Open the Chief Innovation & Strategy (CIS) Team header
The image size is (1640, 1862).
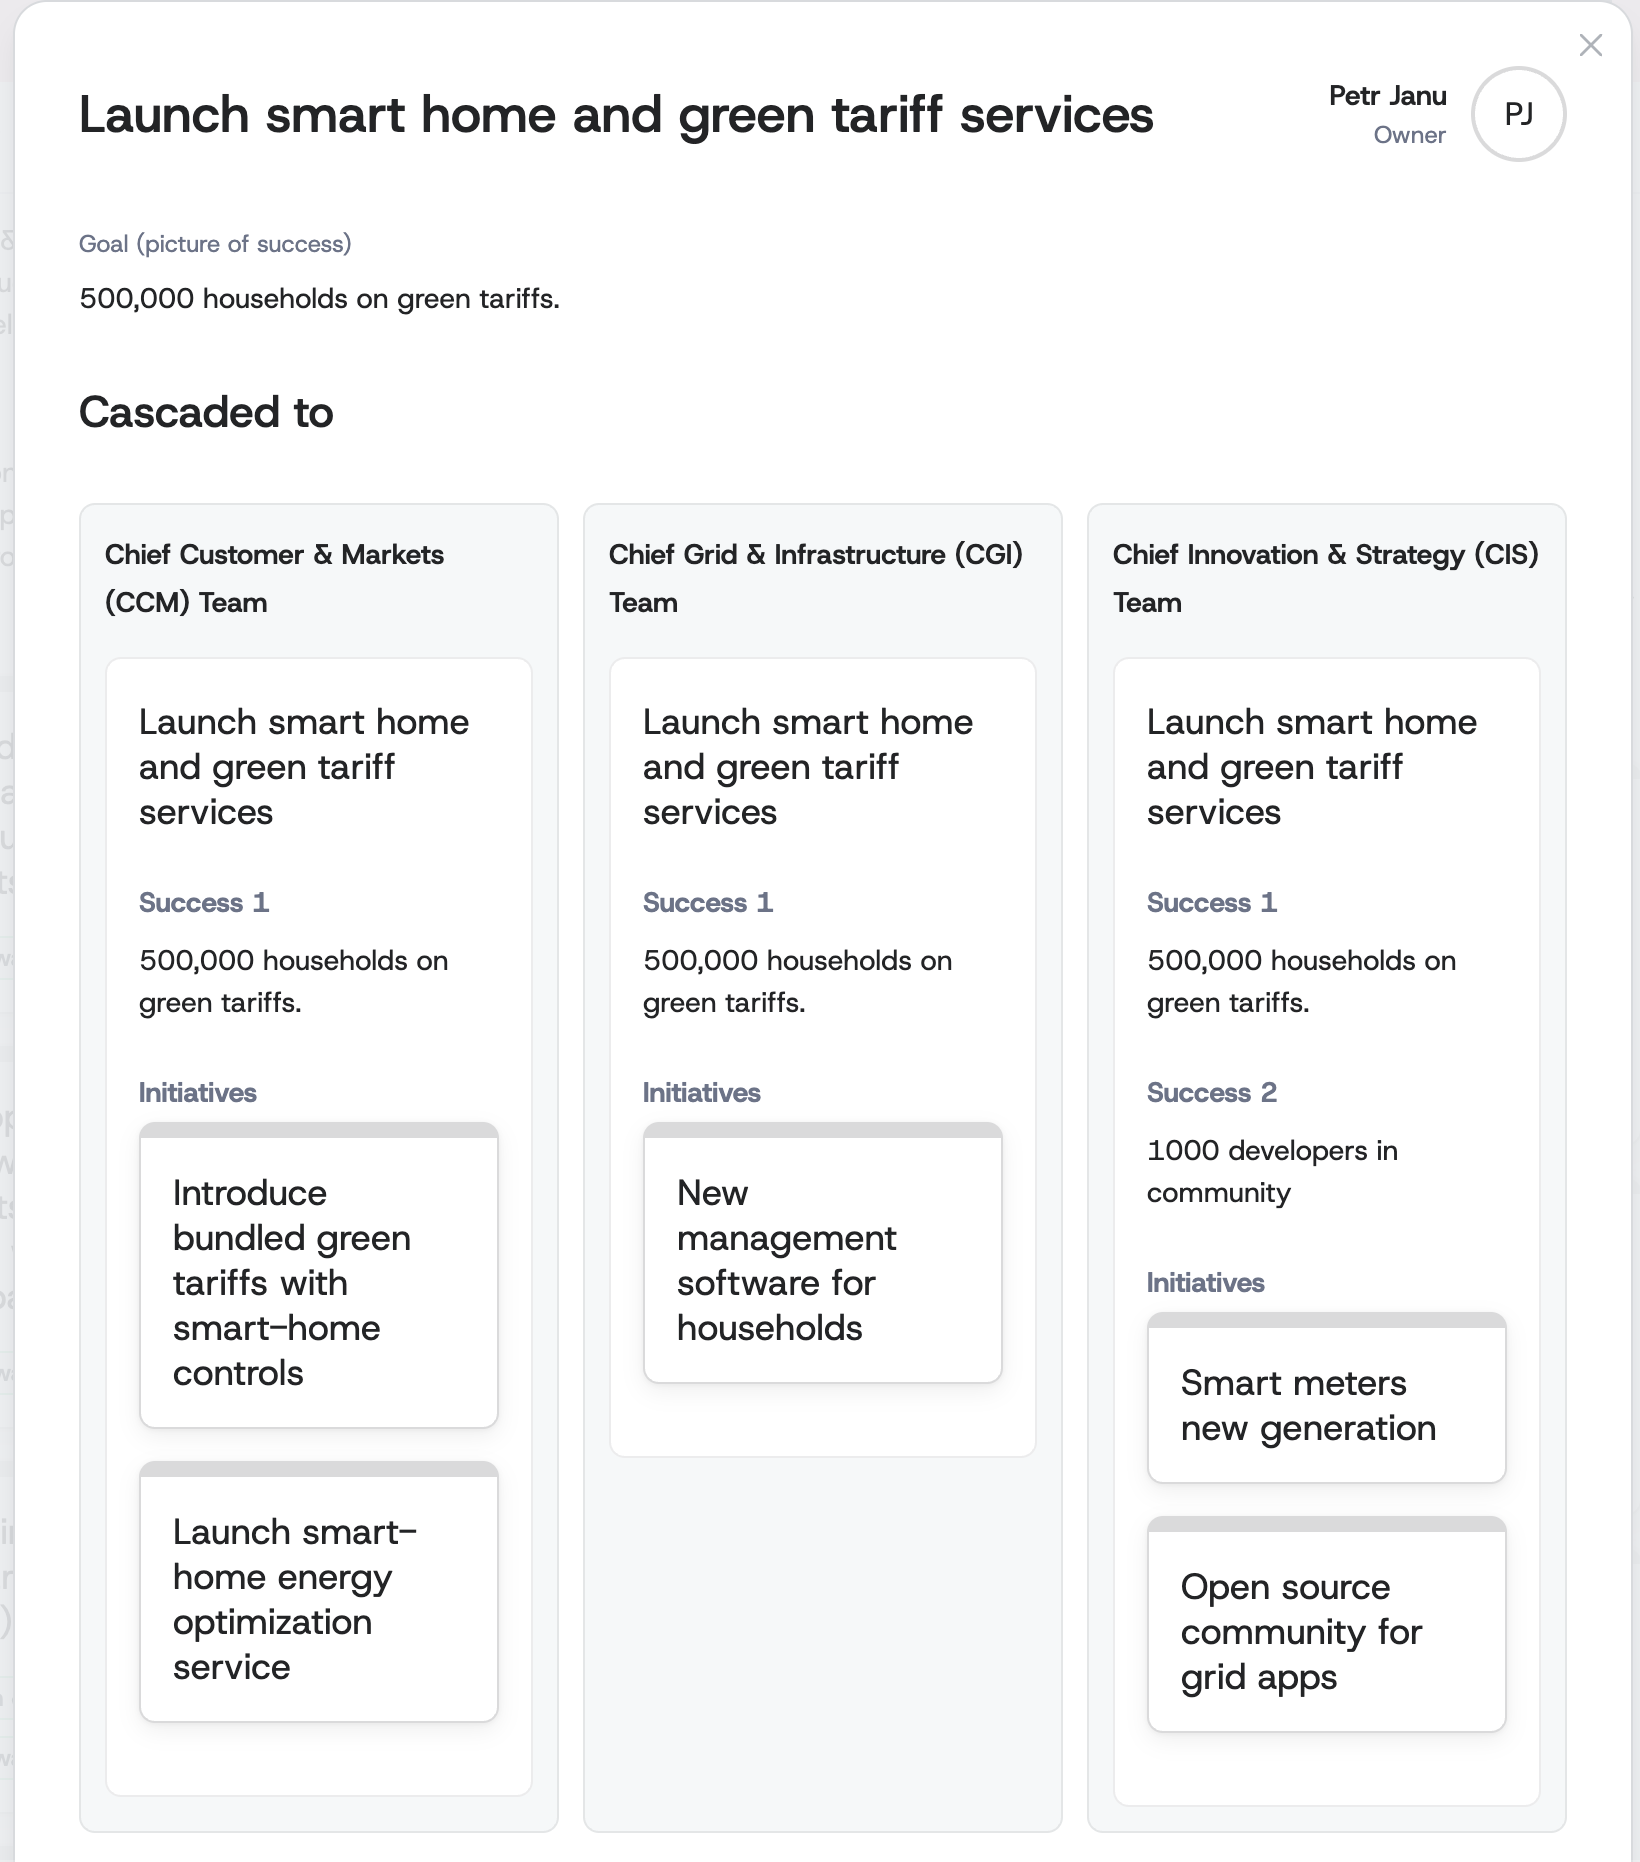tap(1325, 578)
